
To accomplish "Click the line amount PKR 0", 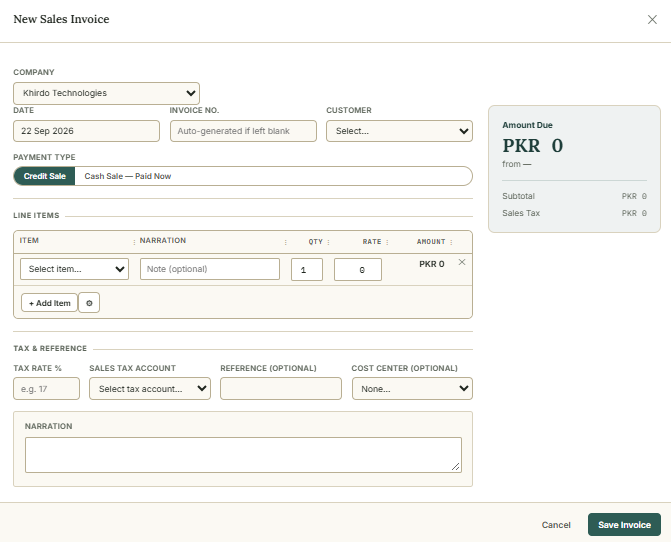I will pos(431,264).
